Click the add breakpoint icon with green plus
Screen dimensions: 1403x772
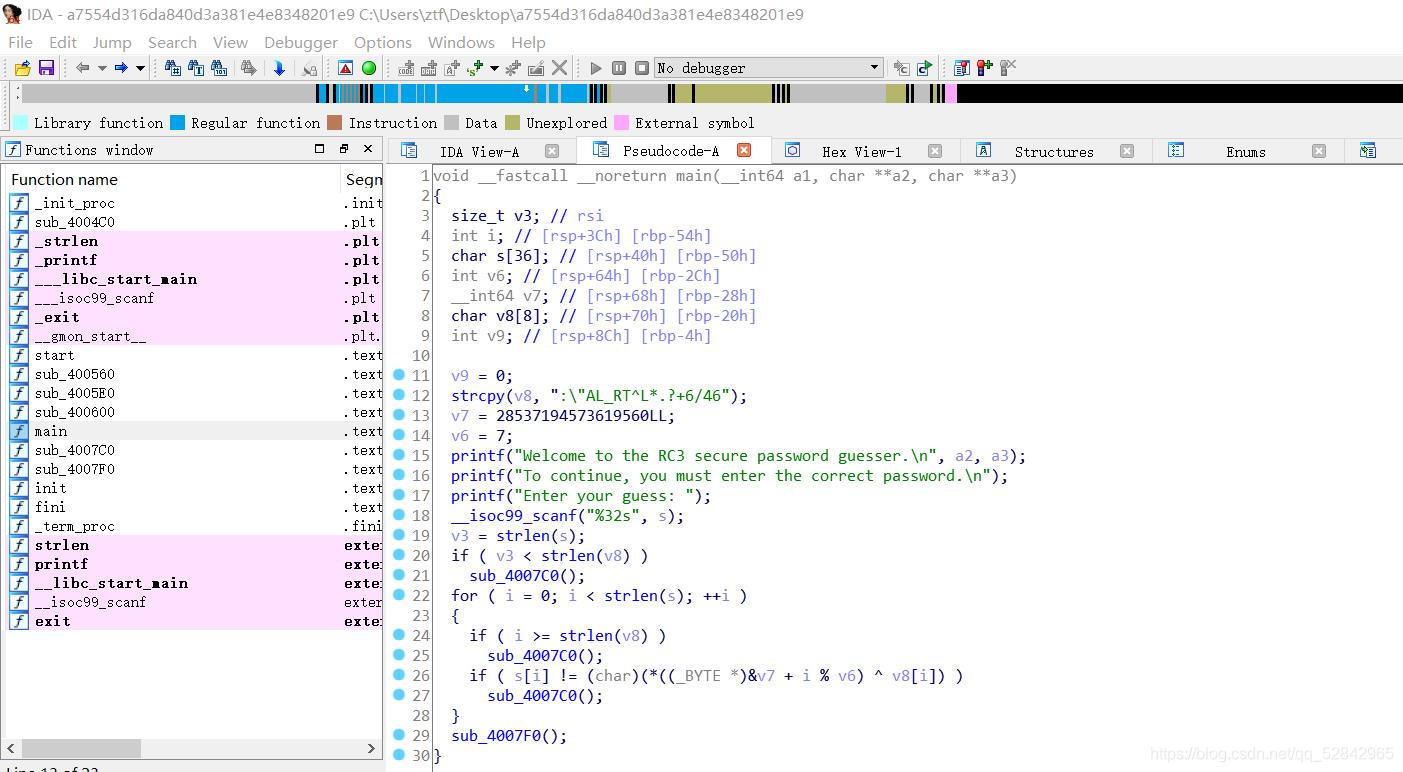(x=985, y=68)
